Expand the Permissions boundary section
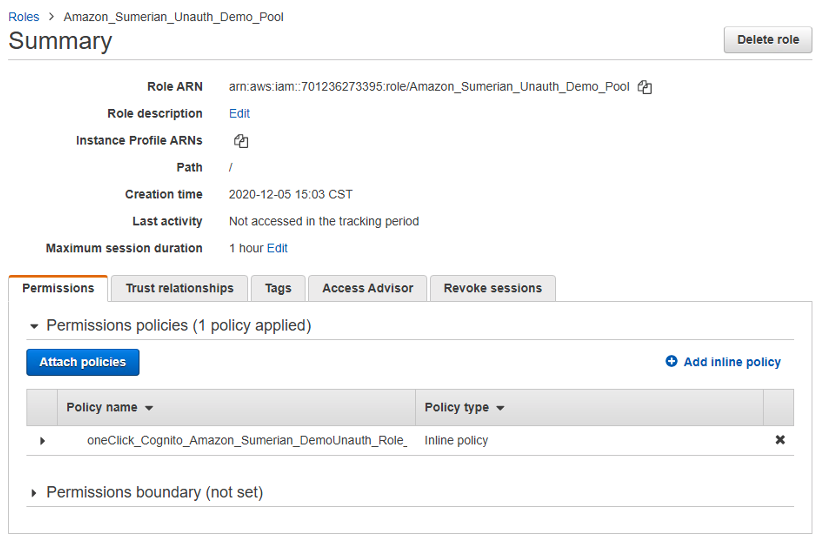The image size is (824, 546). (34, 493)
